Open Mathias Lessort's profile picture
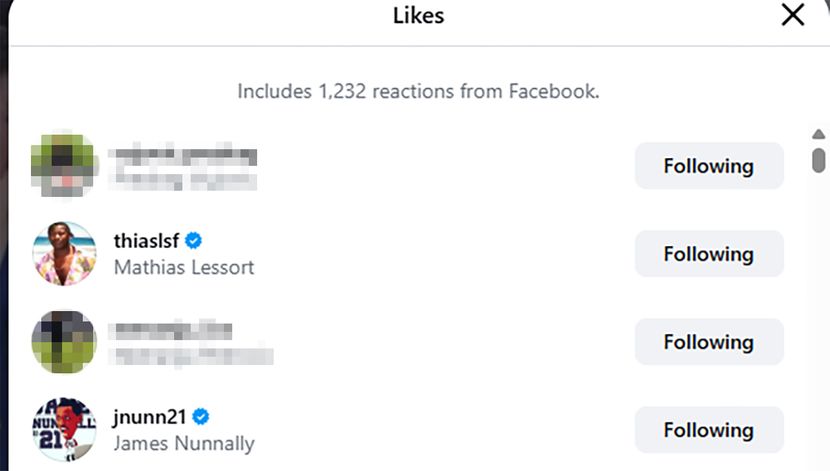The width and height of the screenshot is (830, 471). (64, 254)
